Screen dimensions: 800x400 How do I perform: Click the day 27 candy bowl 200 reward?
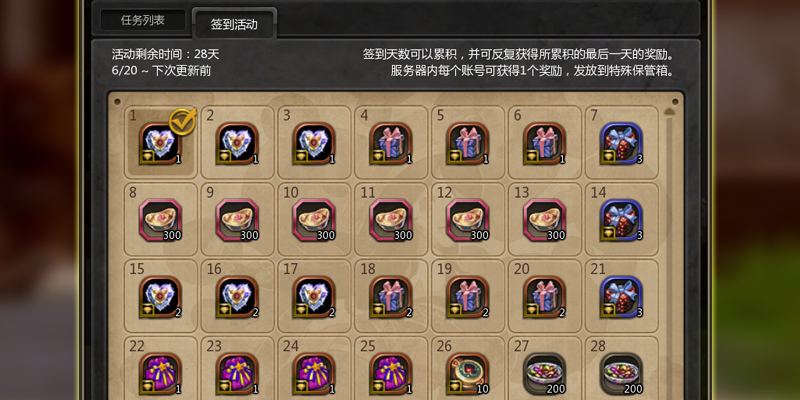pyautogui.click(x=544, y=374)
